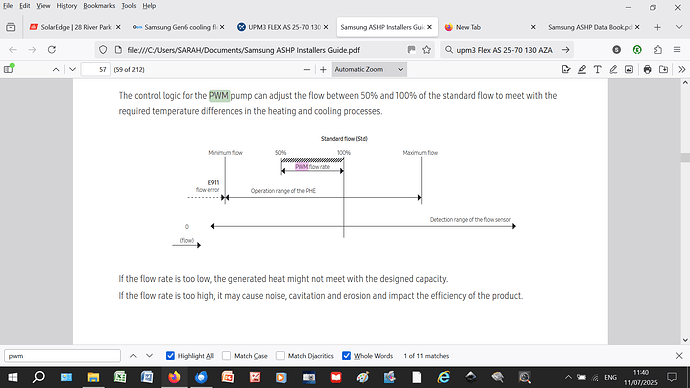Screen dimensions: 690x388
Task: Select the highlight annotation tool
Action: (x=582, y=69)
